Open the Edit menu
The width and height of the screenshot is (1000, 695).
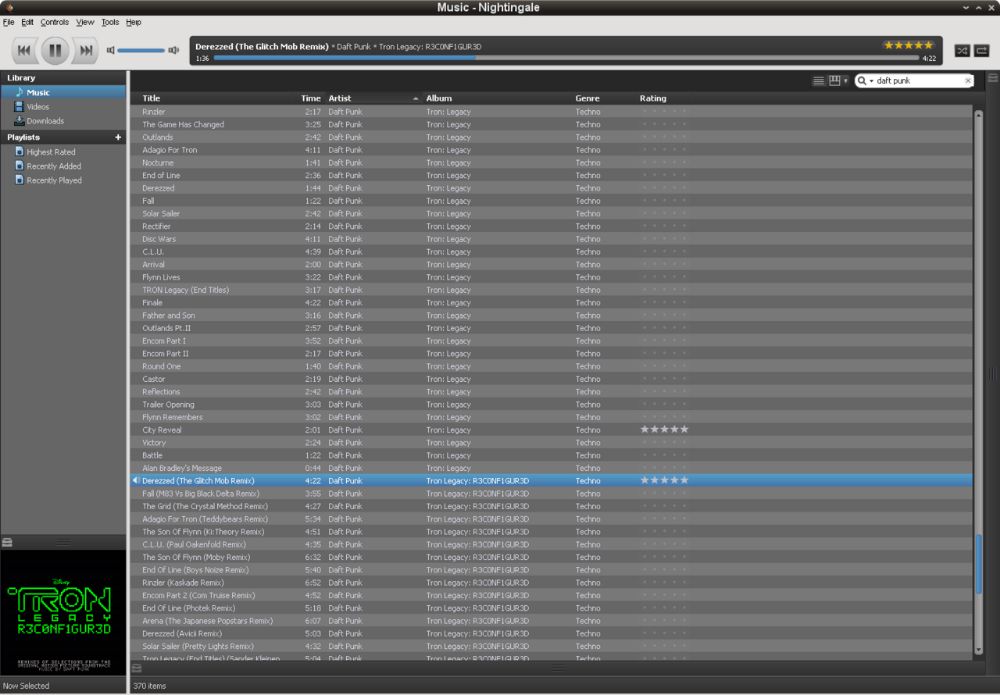(27, 22)
